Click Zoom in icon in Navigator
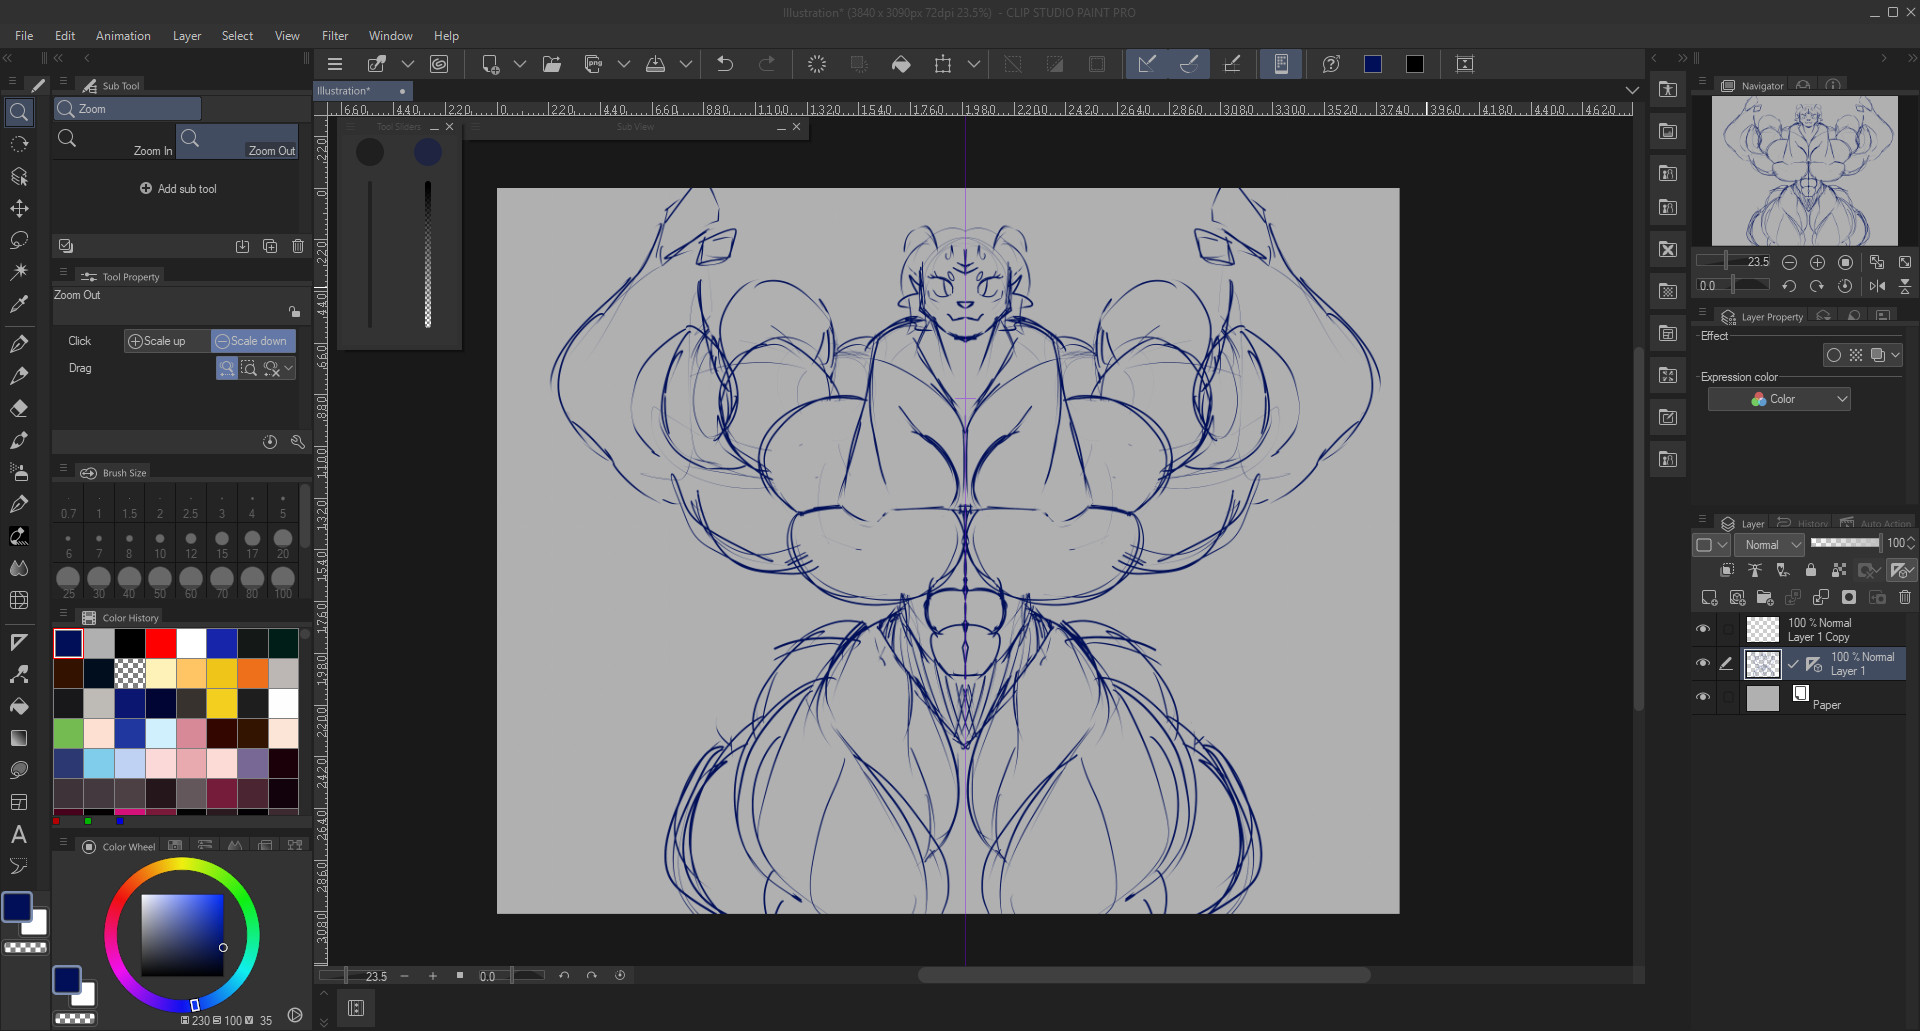The width and height of the screenshot is (1920, 1031). pos(1817,262)
